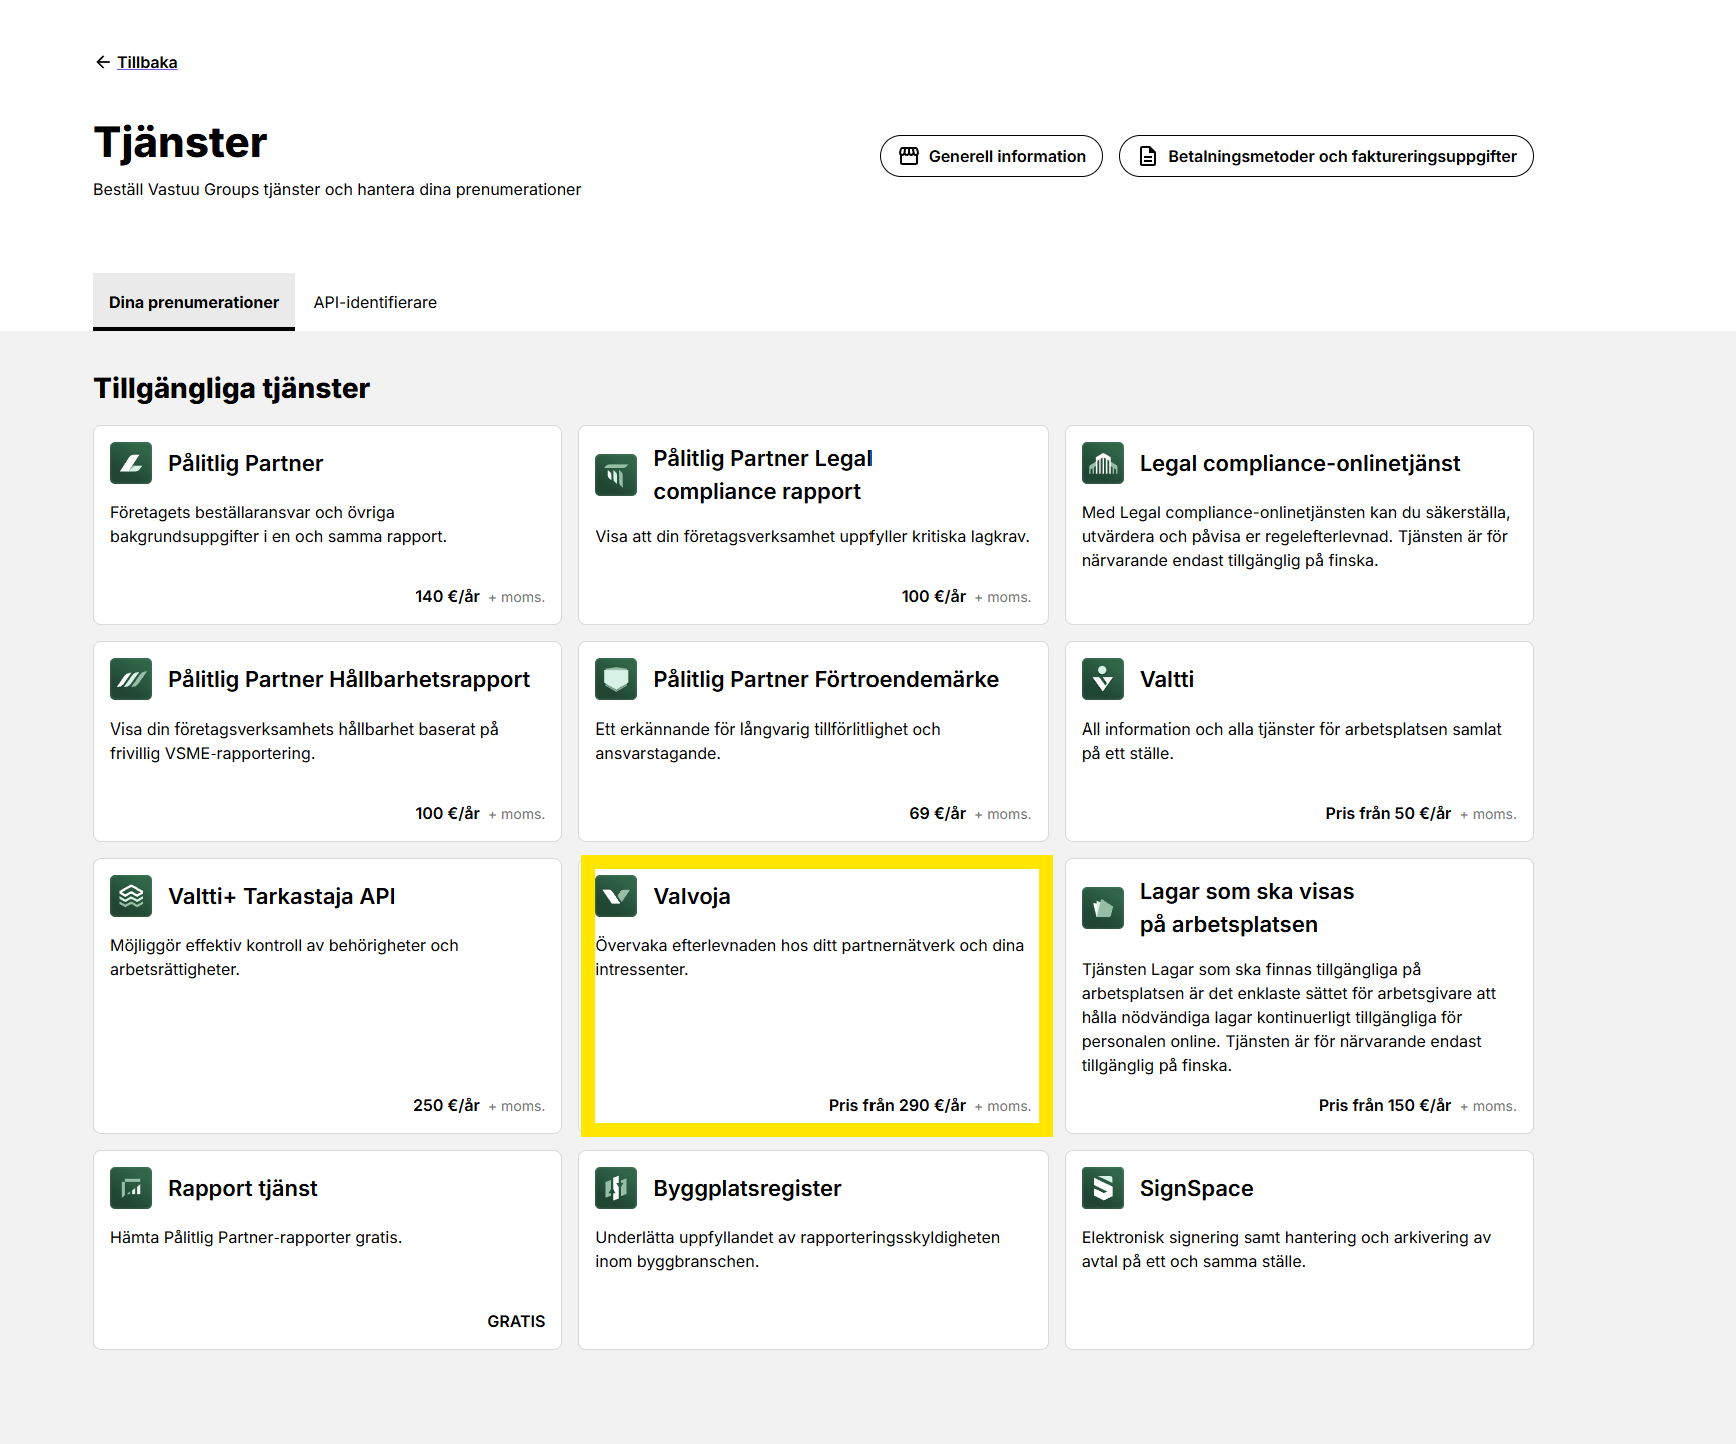This screenshot has height=1444, width=1736.
Task: Click the Valtti service icon
Action: (1103, 679)
